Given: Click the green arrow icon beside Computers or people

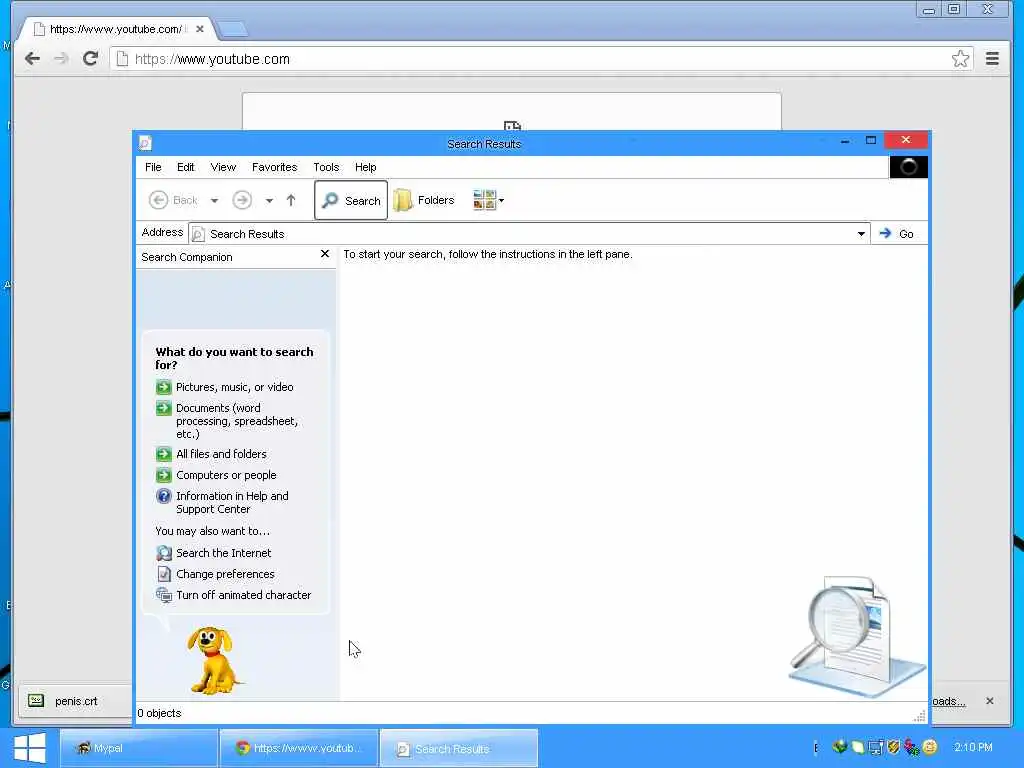Looking at the screenshot, I should click(x=163, y=475).
